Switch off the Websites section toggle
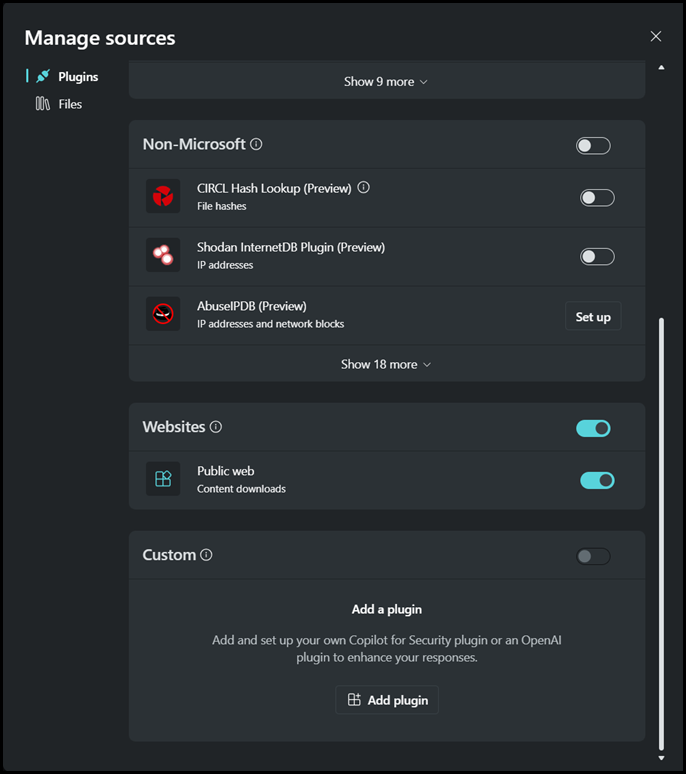 pyautogui.click(x=593, y=429)
